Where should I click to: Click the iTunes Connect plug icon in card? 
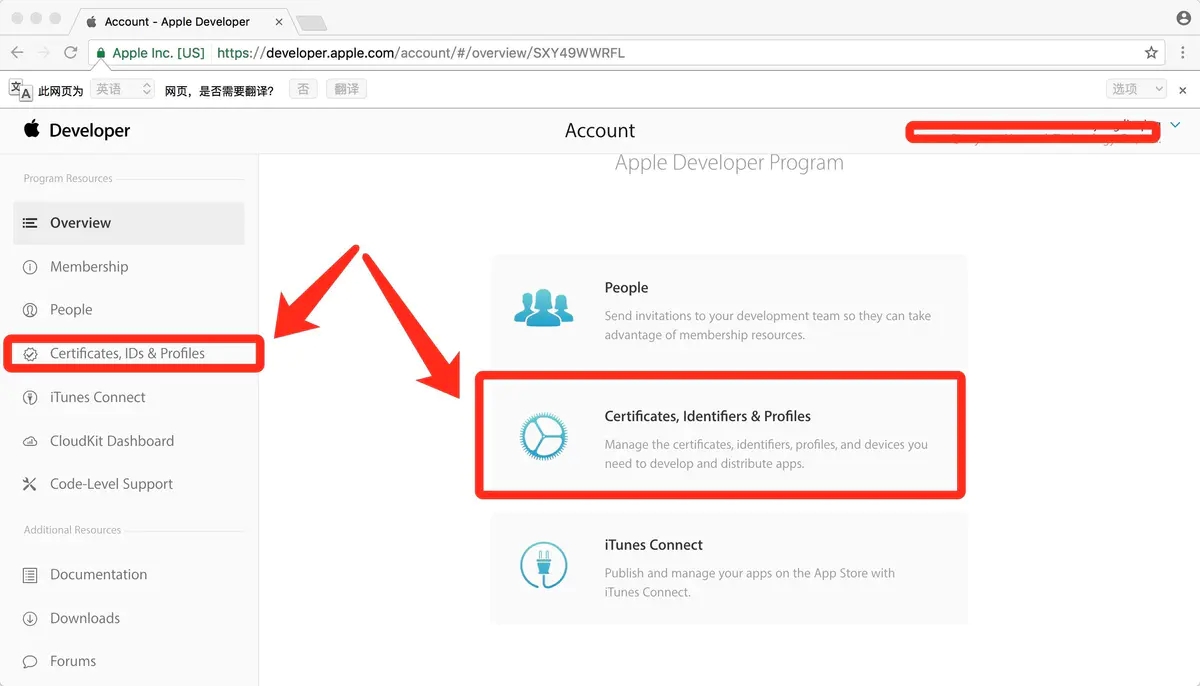[544, 565]
